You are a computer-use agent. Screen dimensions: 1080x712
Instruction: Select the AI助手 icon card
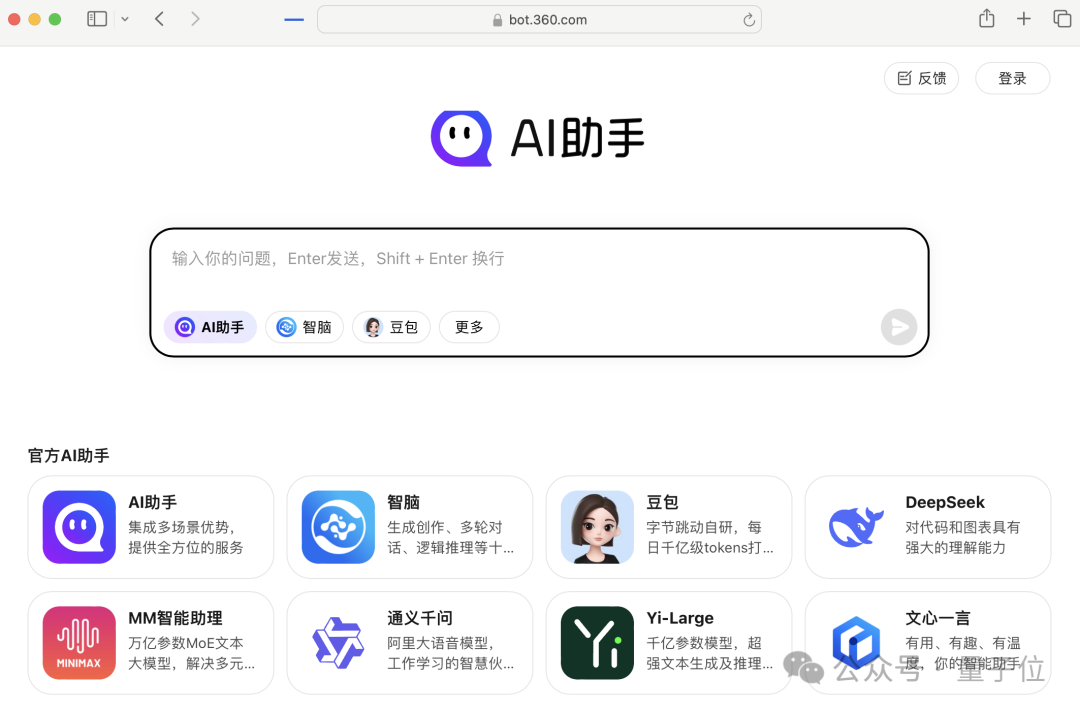78,527
